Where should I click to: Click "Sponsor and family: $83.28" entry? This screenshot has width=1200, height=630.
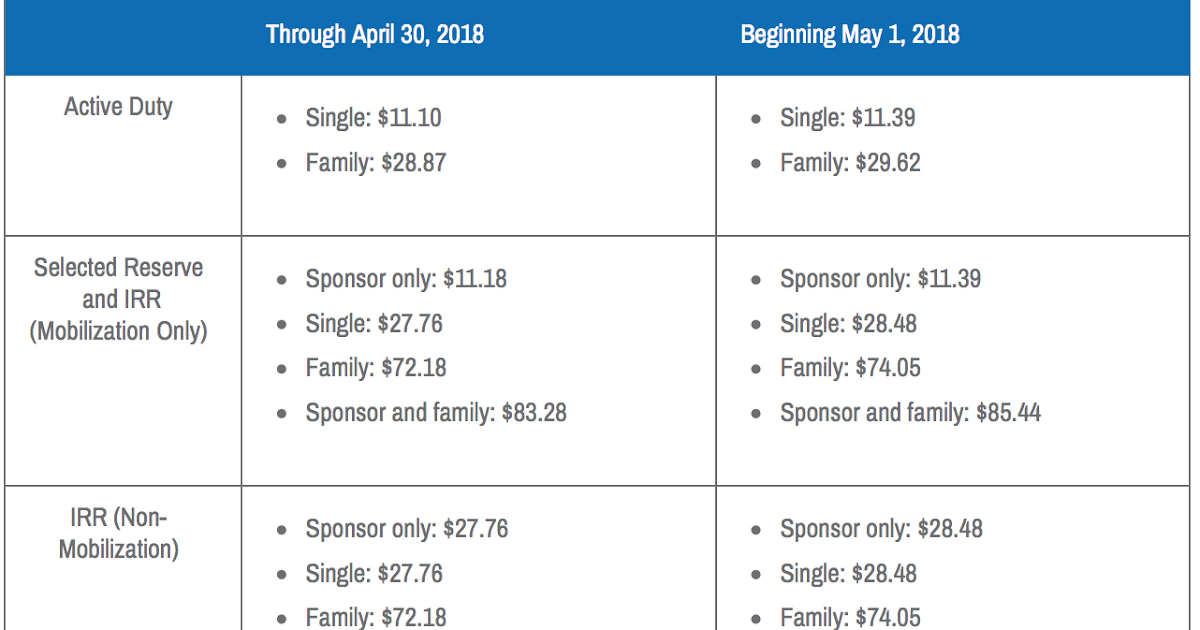pyautogui.click(x=436, y=412)
